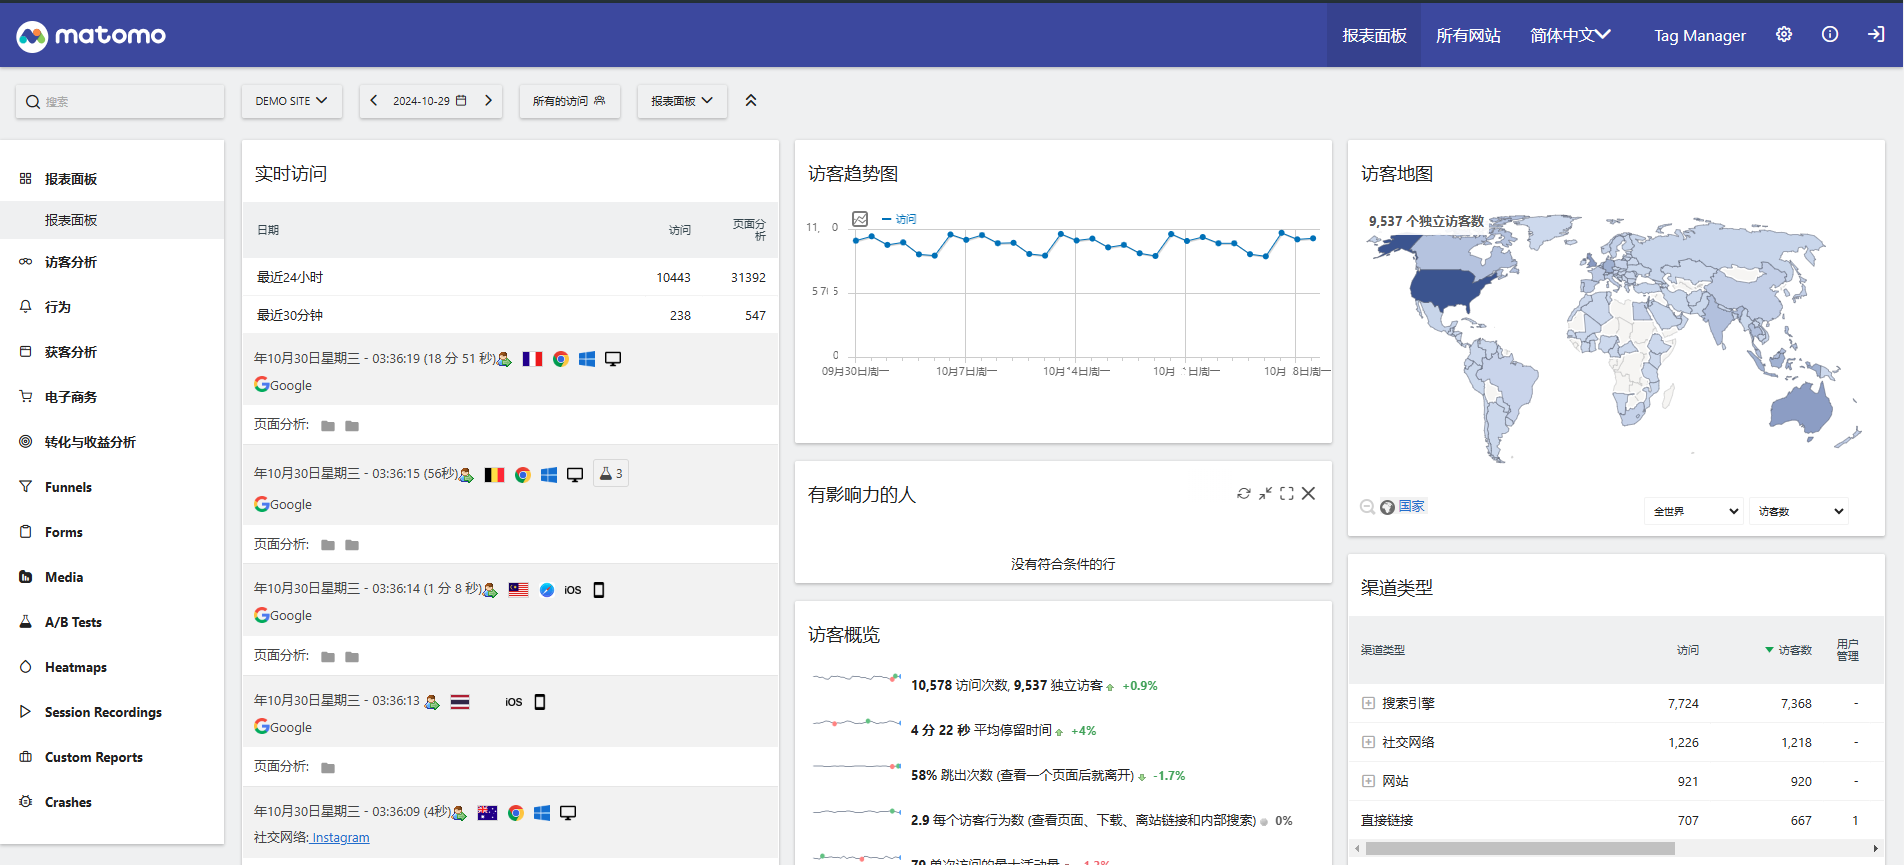Click in the 搜索 search field
This screenshot has height=865, width=1904.
(120, 102)
